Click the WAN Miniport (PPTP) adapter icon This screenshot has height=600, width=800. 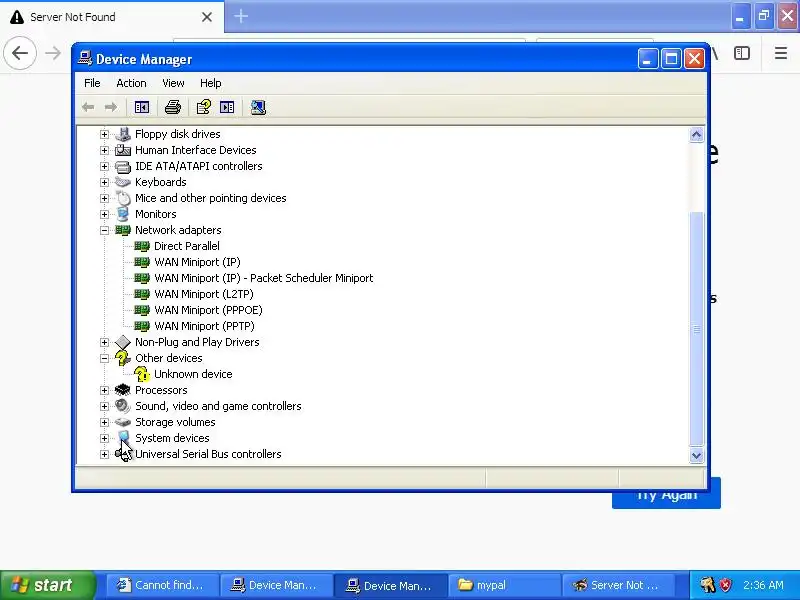(142, 326)
